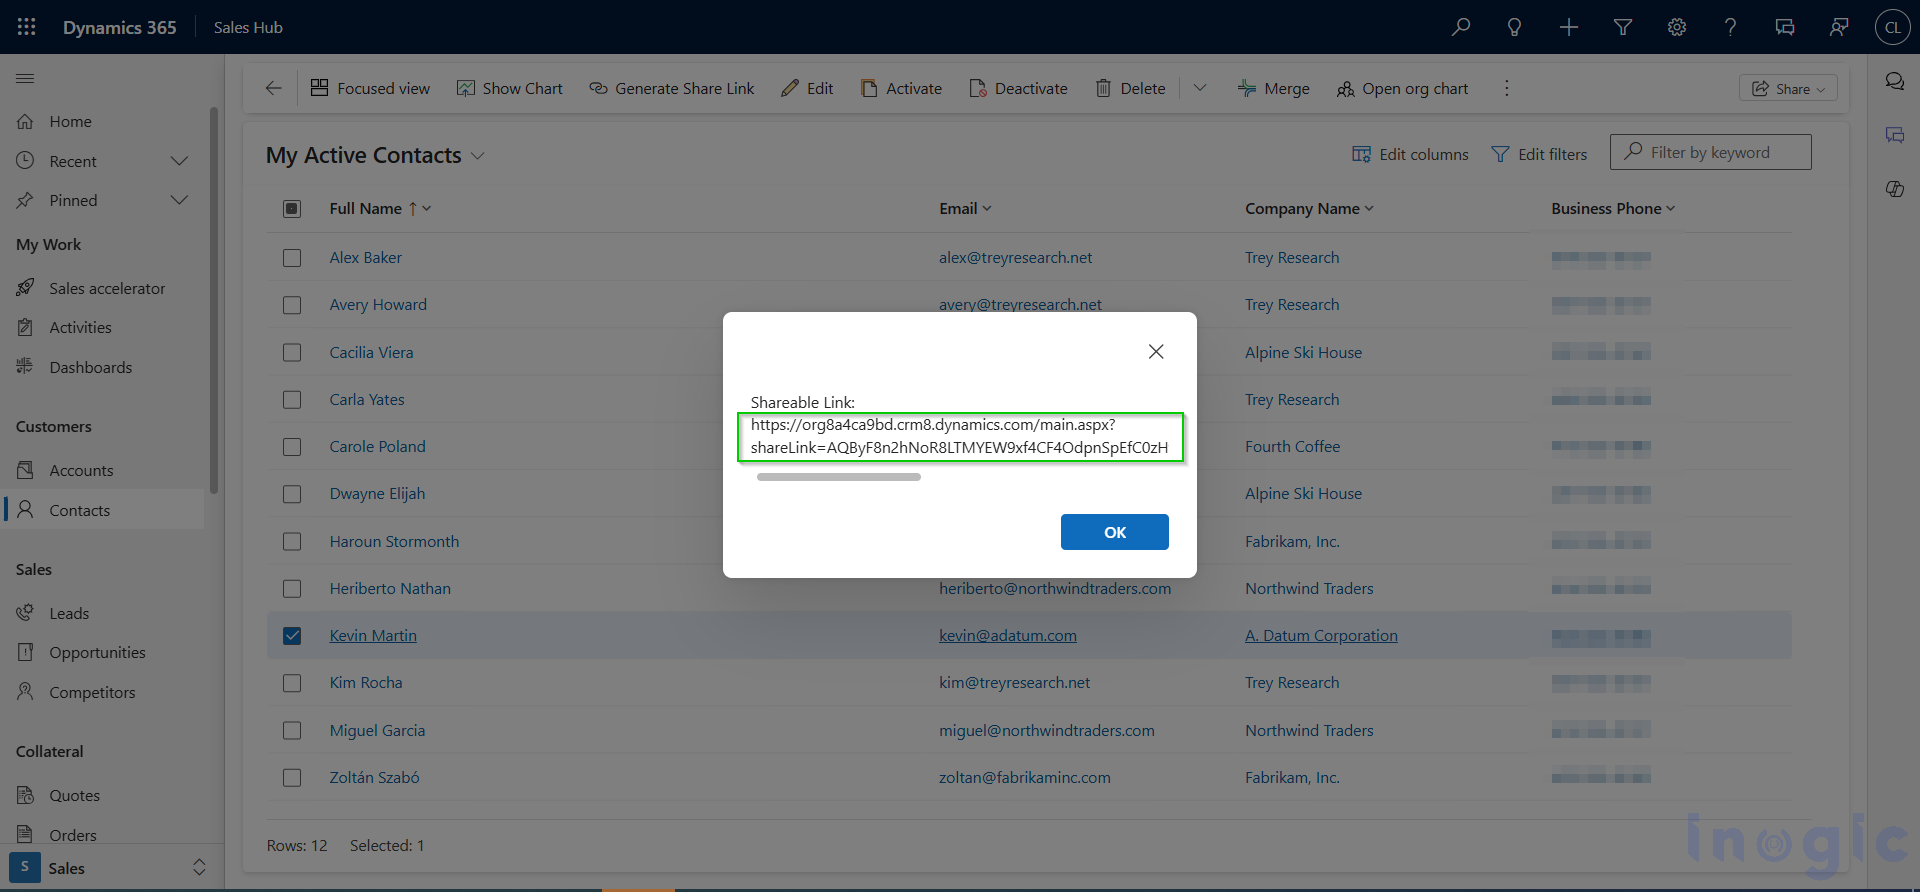This screenshot has height=892, width=1920.
Task: Click the dialog's horizontal scrollbar
Action: (x=838, y=477)
